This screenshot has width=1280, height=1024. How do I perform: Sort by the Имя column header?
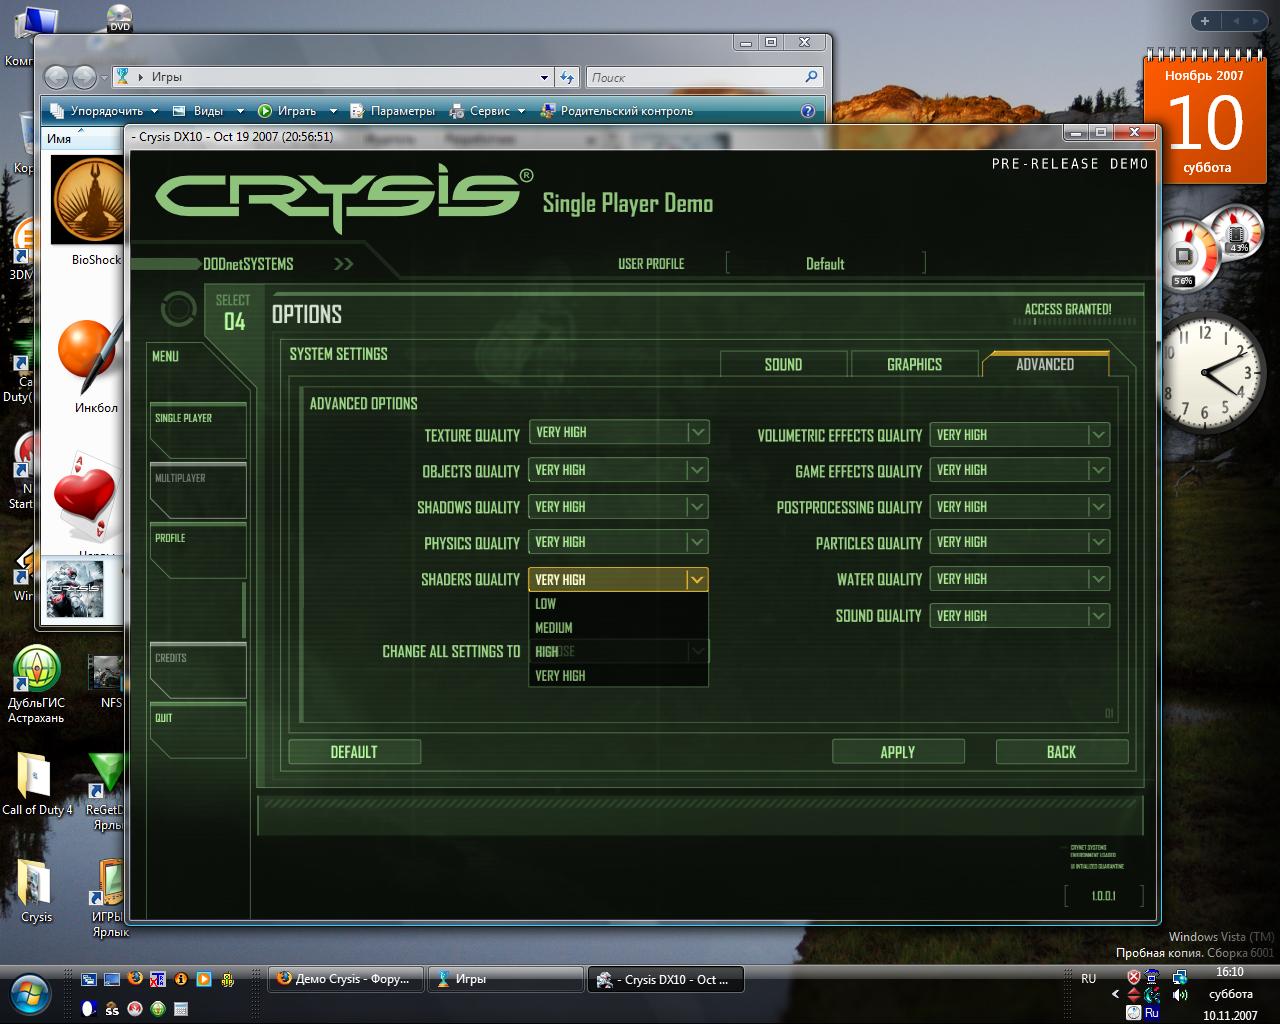coord(59,139)
